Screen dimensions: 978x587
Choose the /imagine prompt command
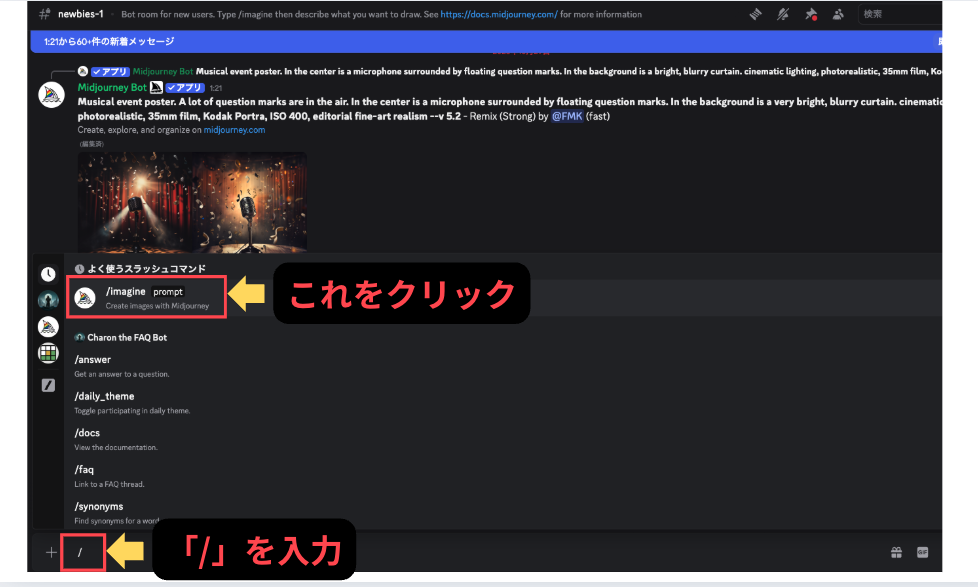147,297
